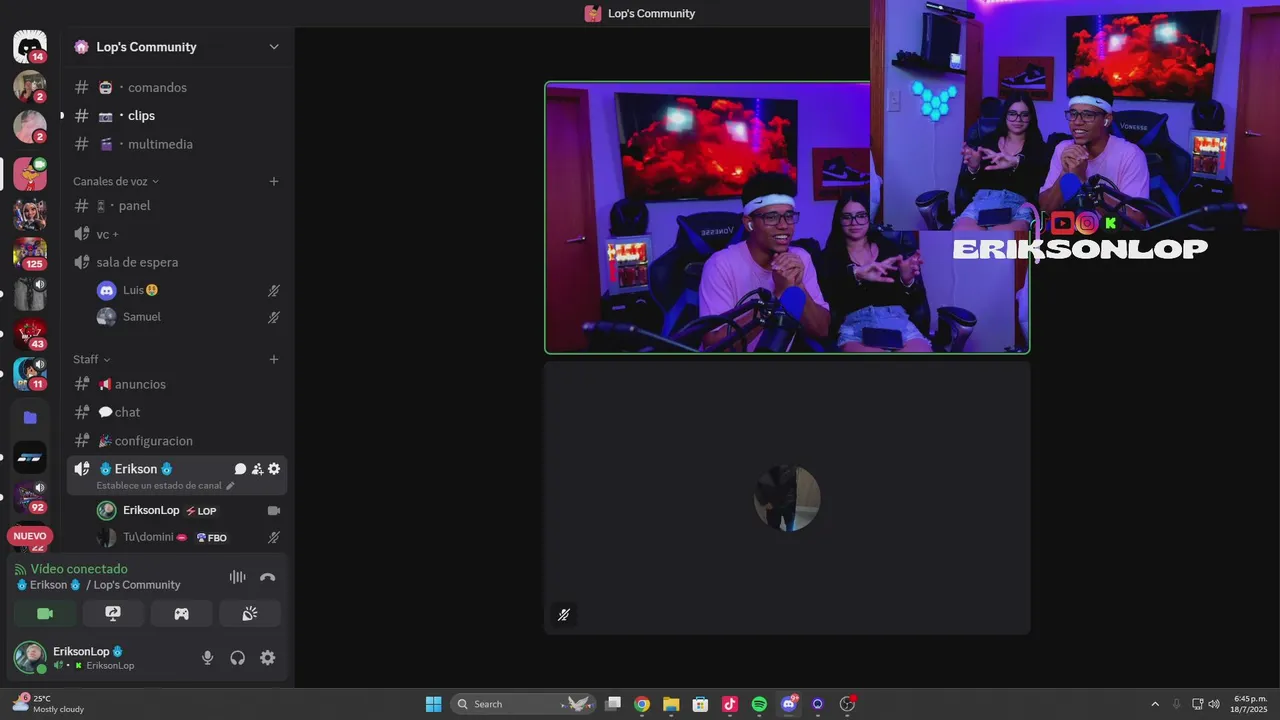
Task: Focus Tu\domini's avatar tile in call
Action: click(787, 498)
